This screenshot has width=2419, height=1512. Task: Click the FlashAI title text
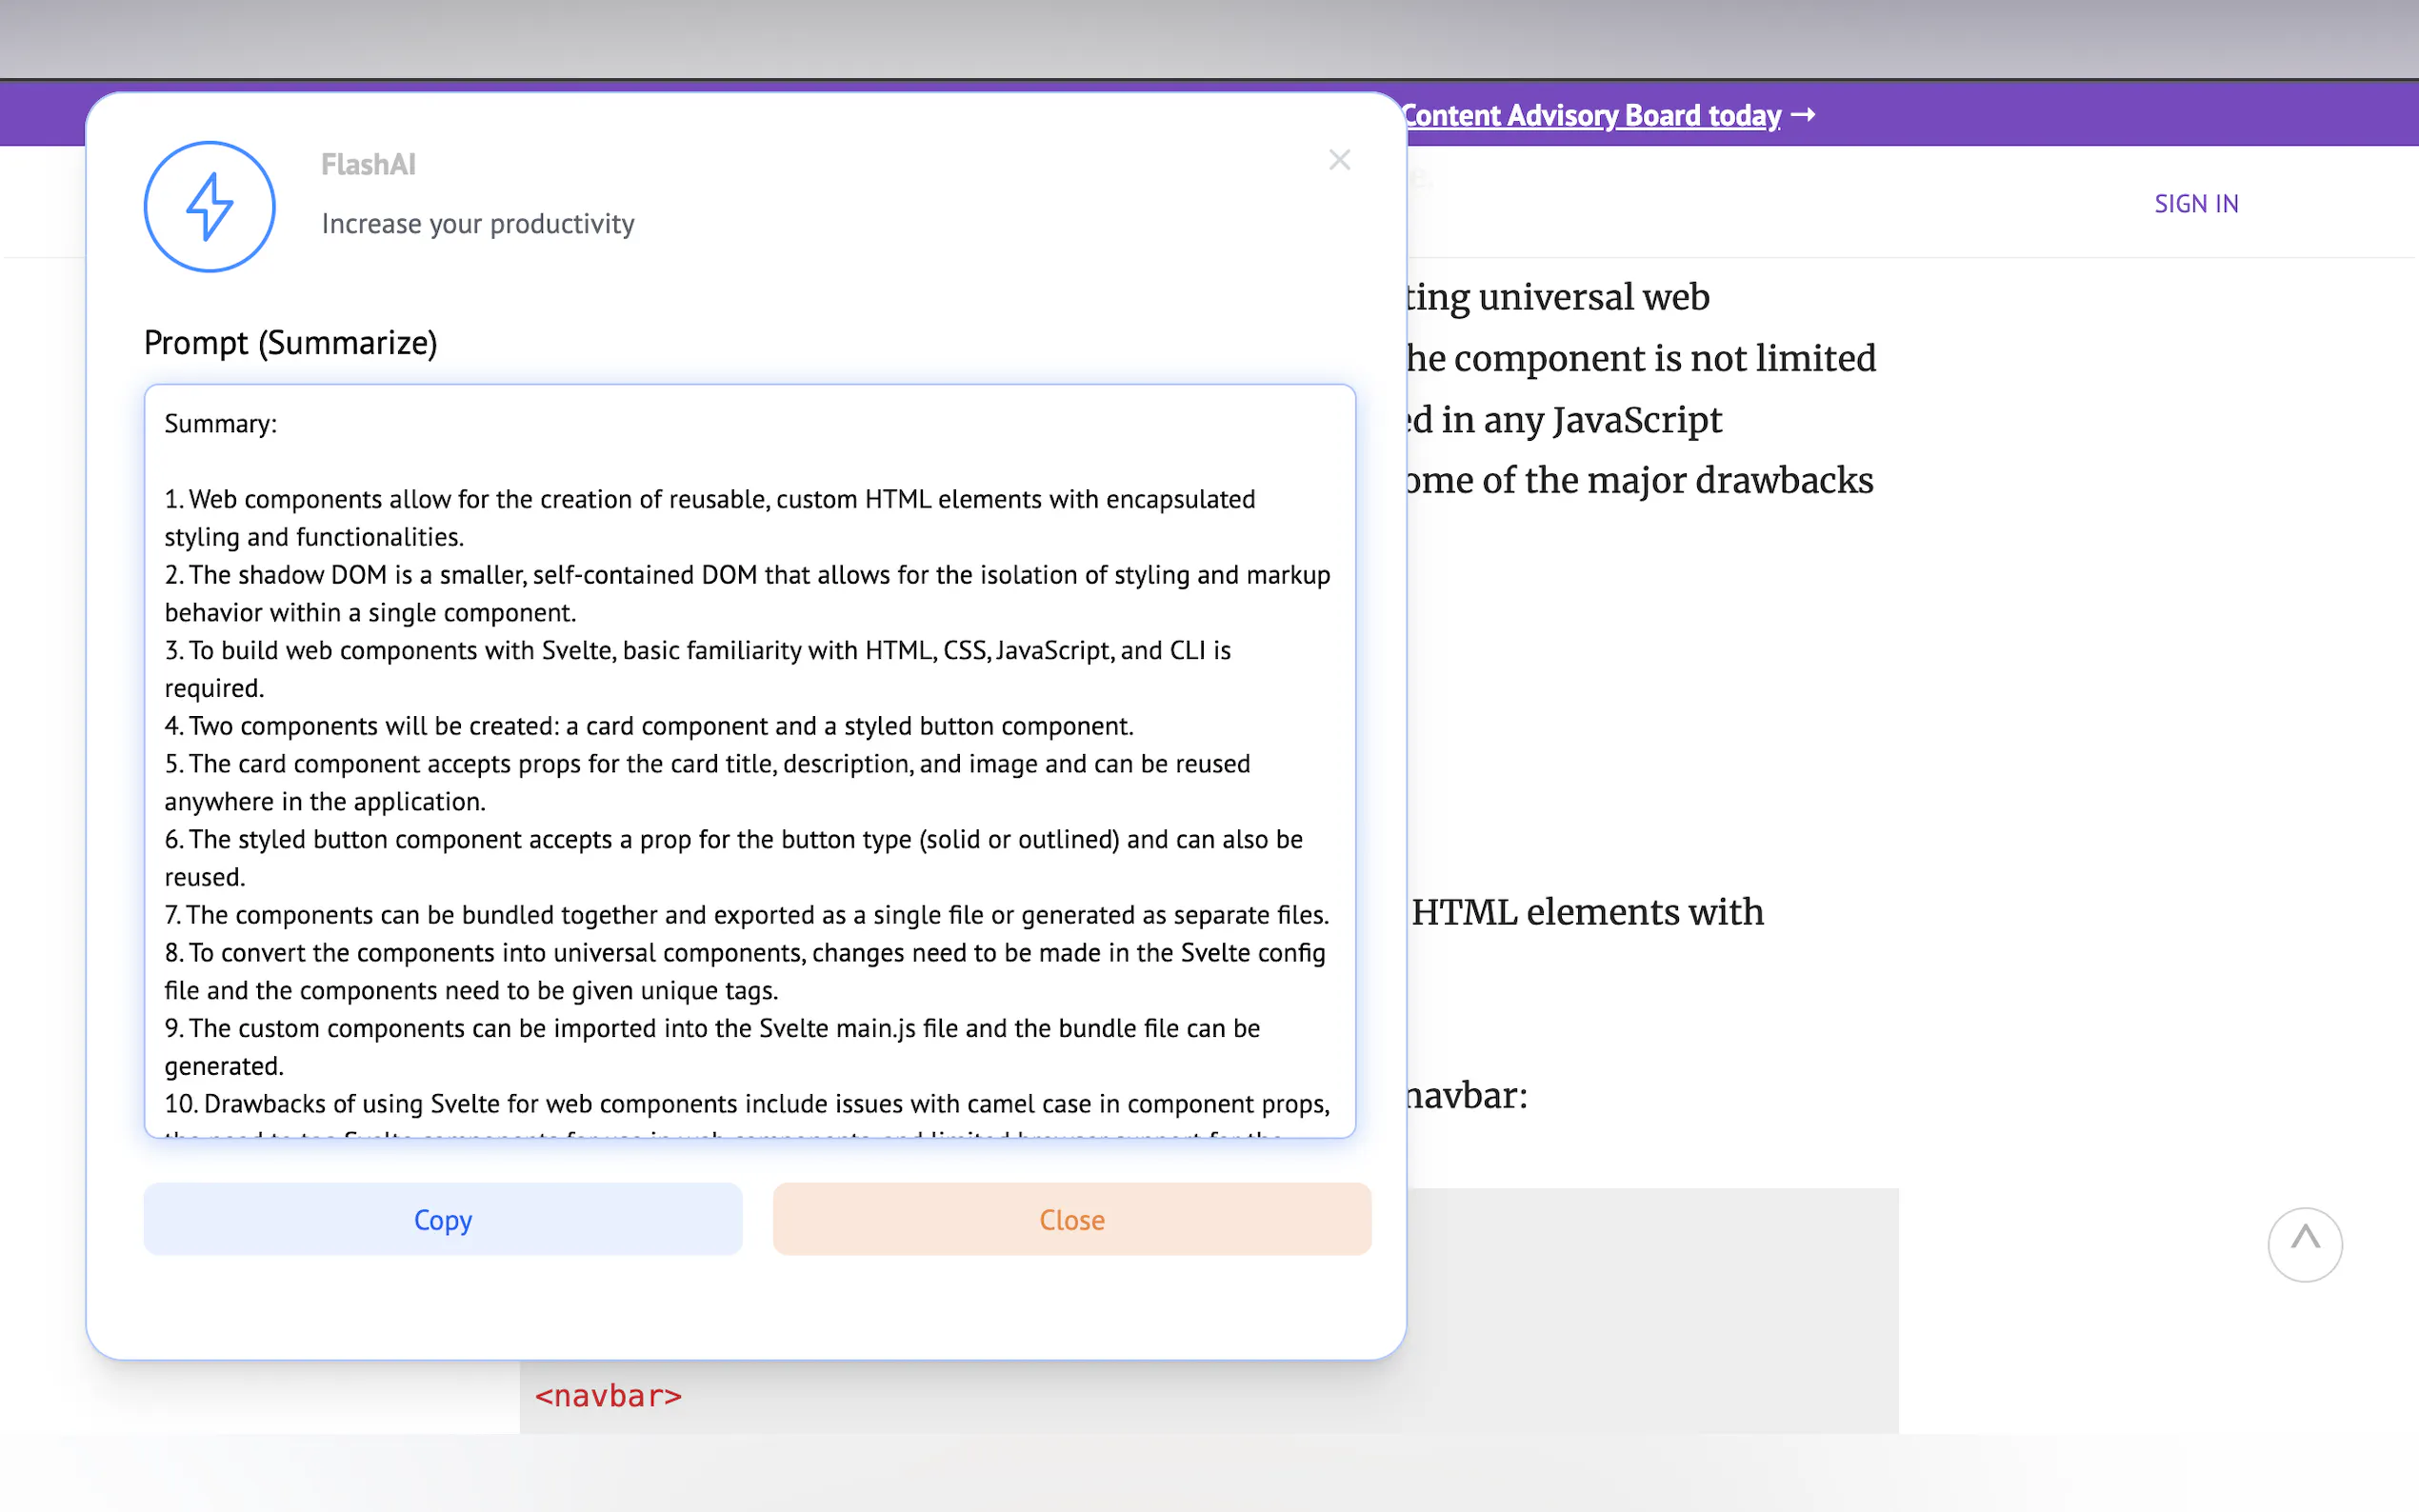click(x=368, y=164)
